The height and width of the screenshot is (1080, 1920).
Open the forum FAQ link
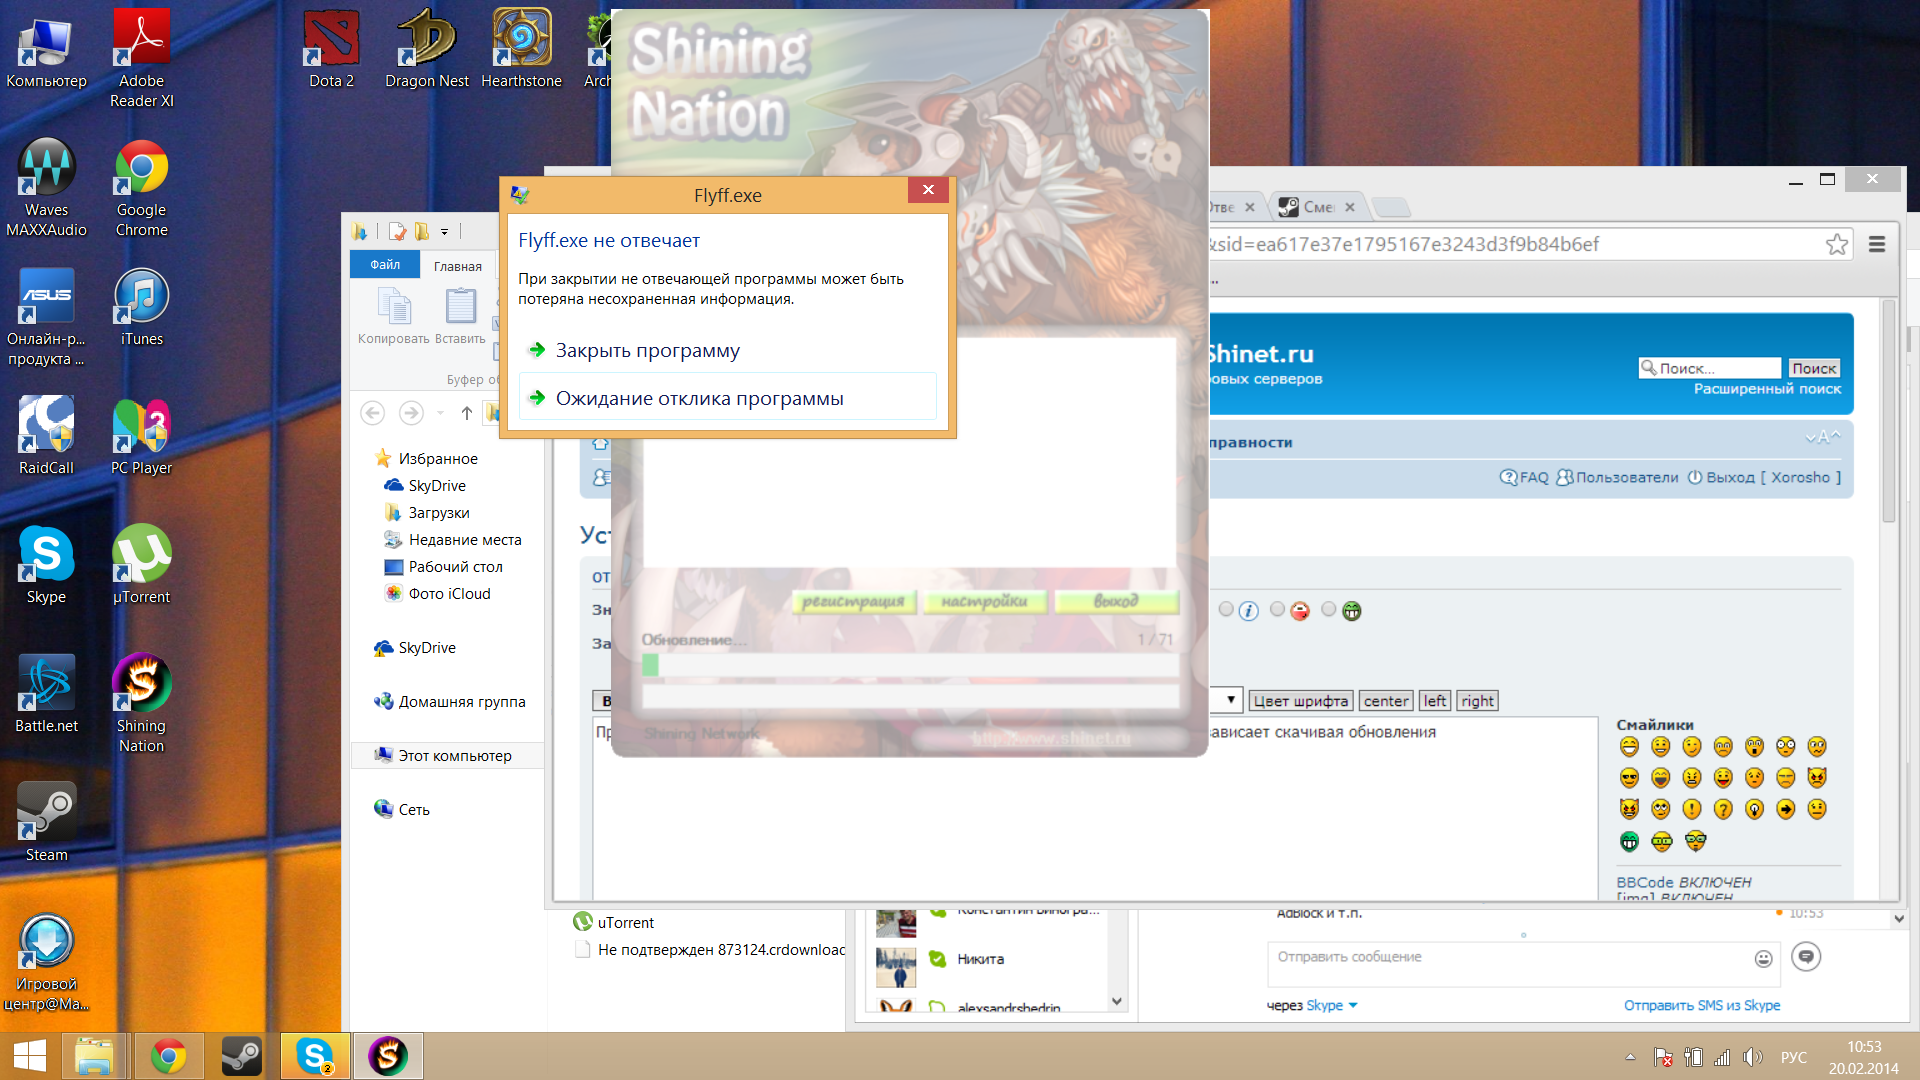1523,477
